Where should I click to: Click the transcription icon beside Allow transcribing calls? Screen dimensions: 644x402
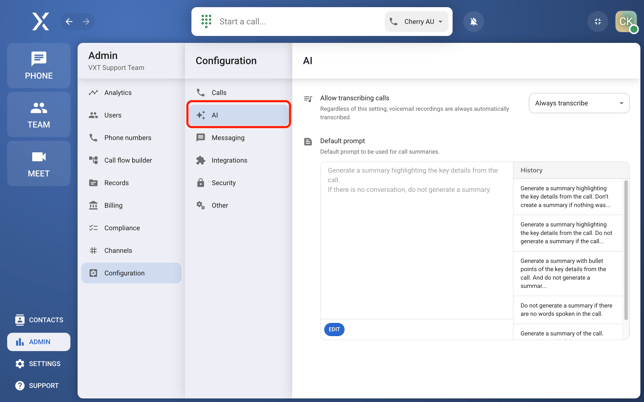(308, 99)
